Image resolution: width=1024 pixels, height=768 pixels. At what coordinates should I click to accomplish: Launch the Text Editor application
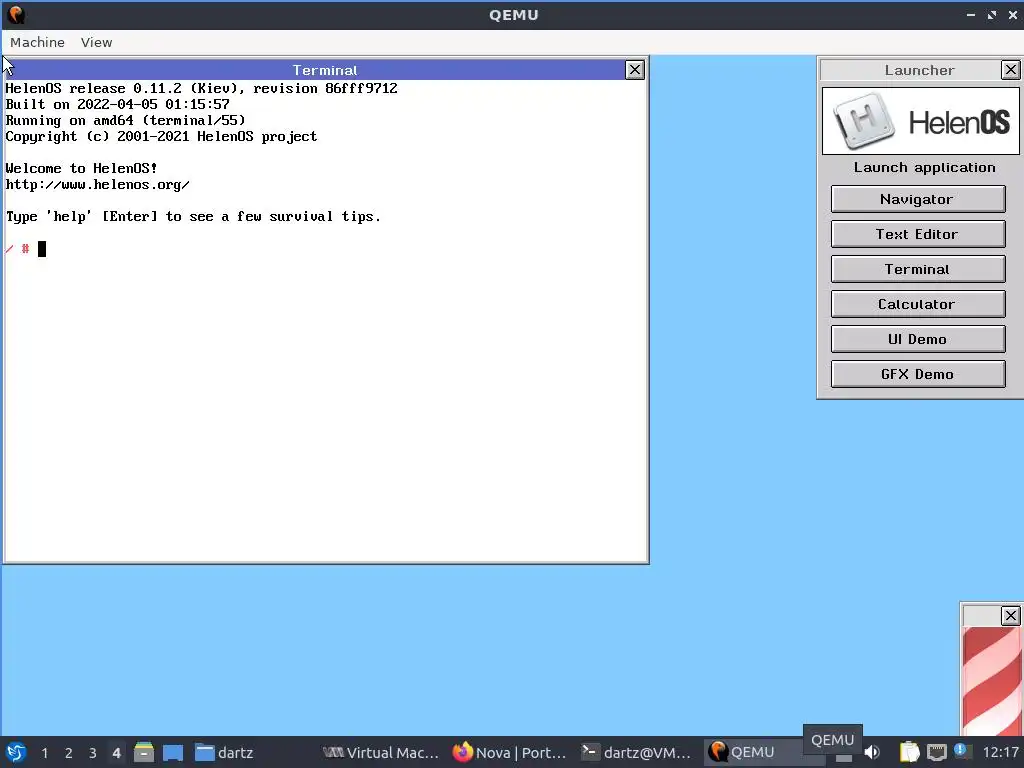pyautogui.click(x=918, y=234)
